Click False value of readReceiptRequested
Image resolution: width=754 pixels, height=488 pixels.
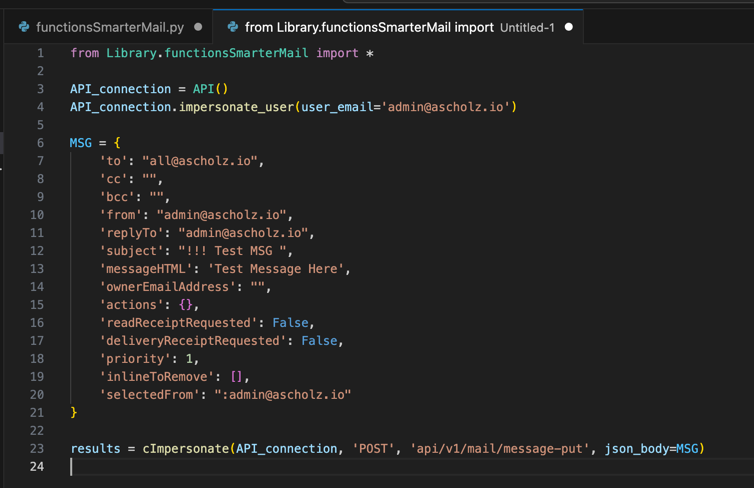(x=291, y=323)
